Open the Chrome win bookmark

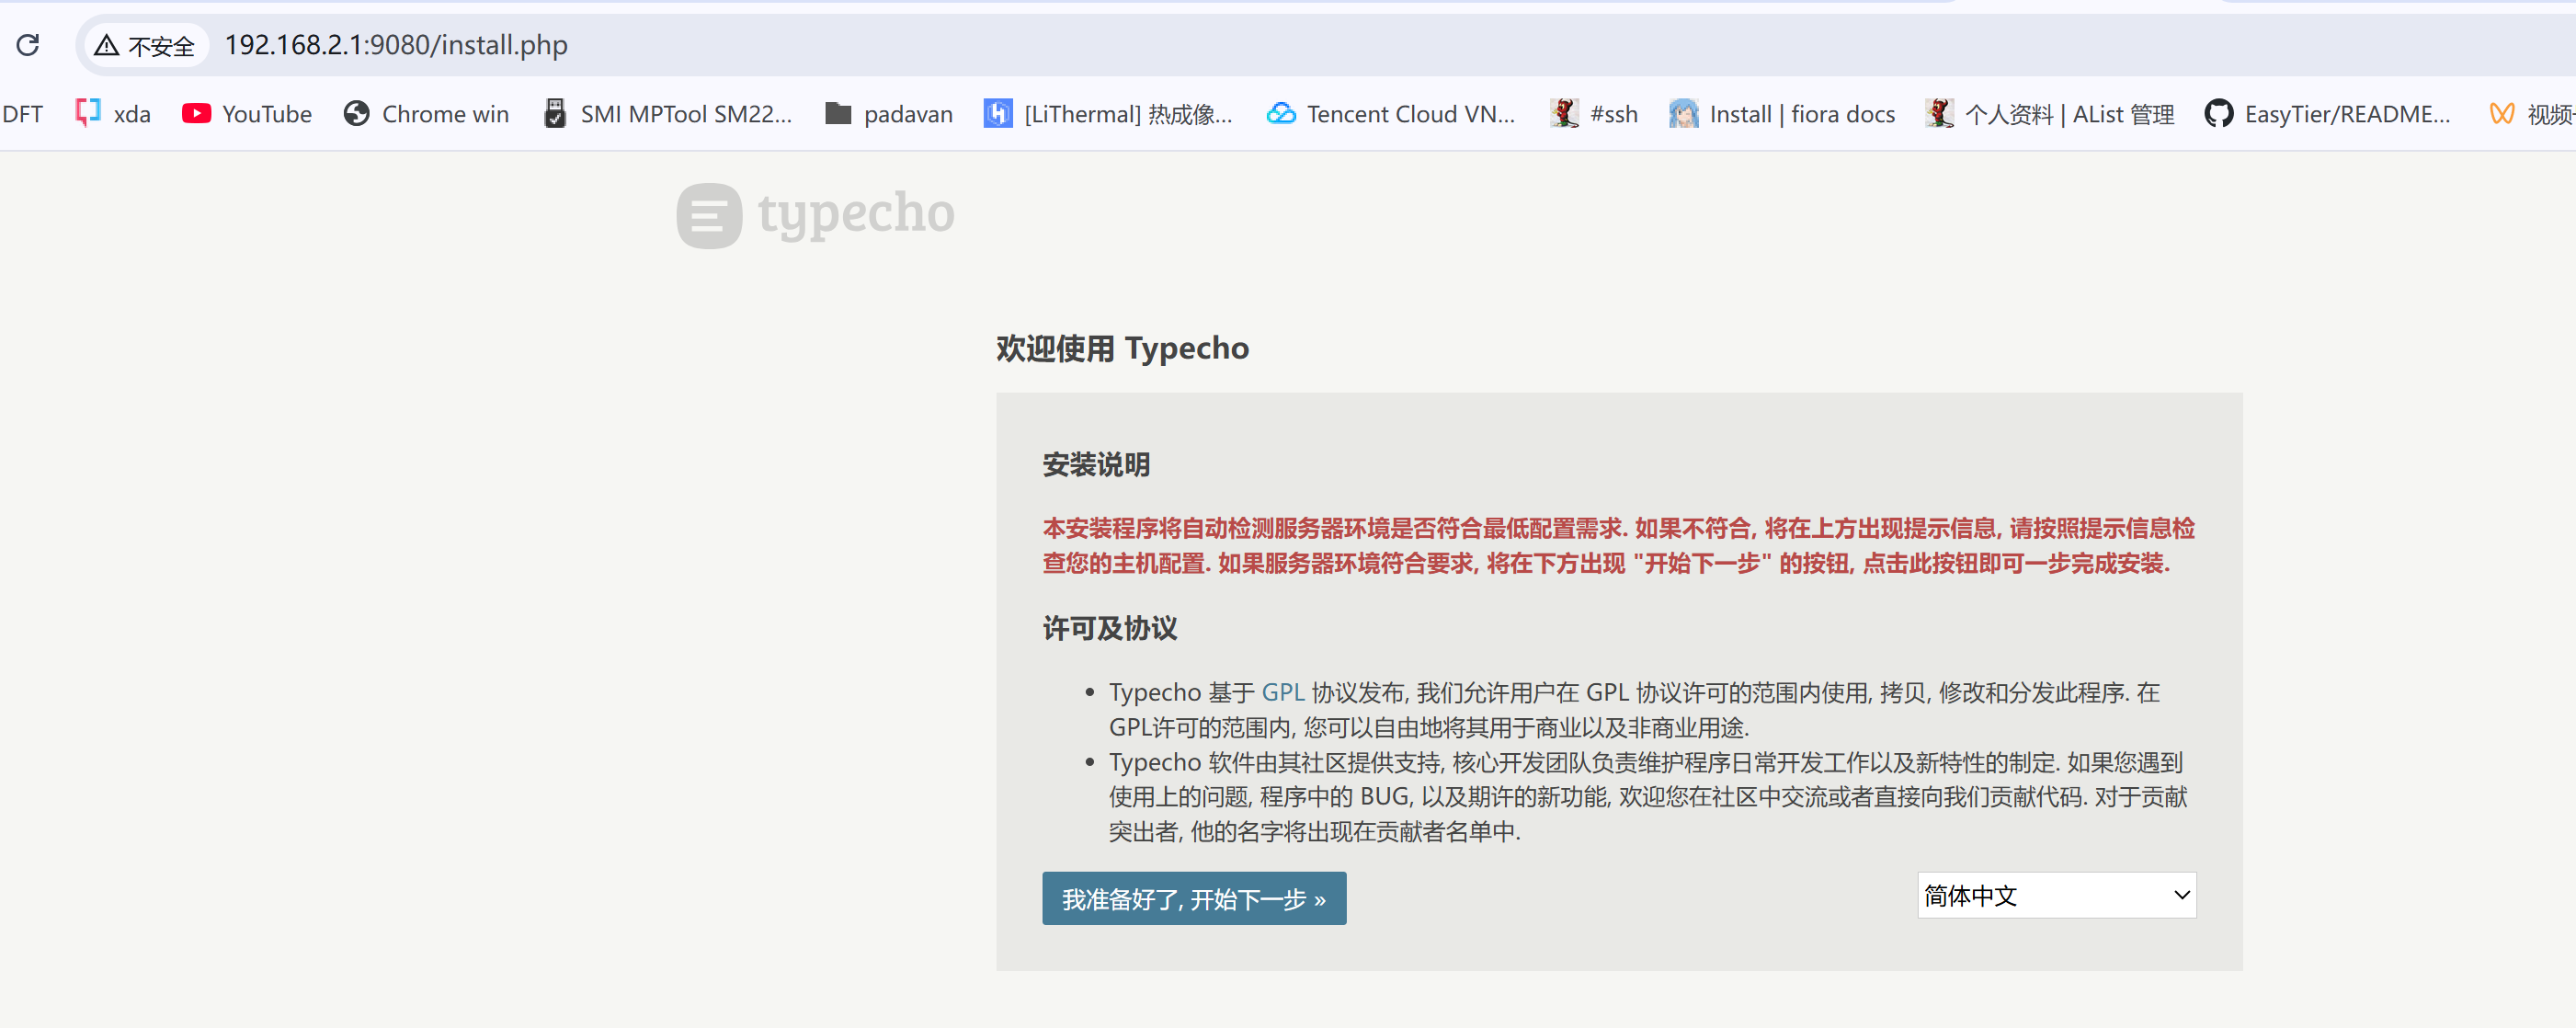coord(427,114)
